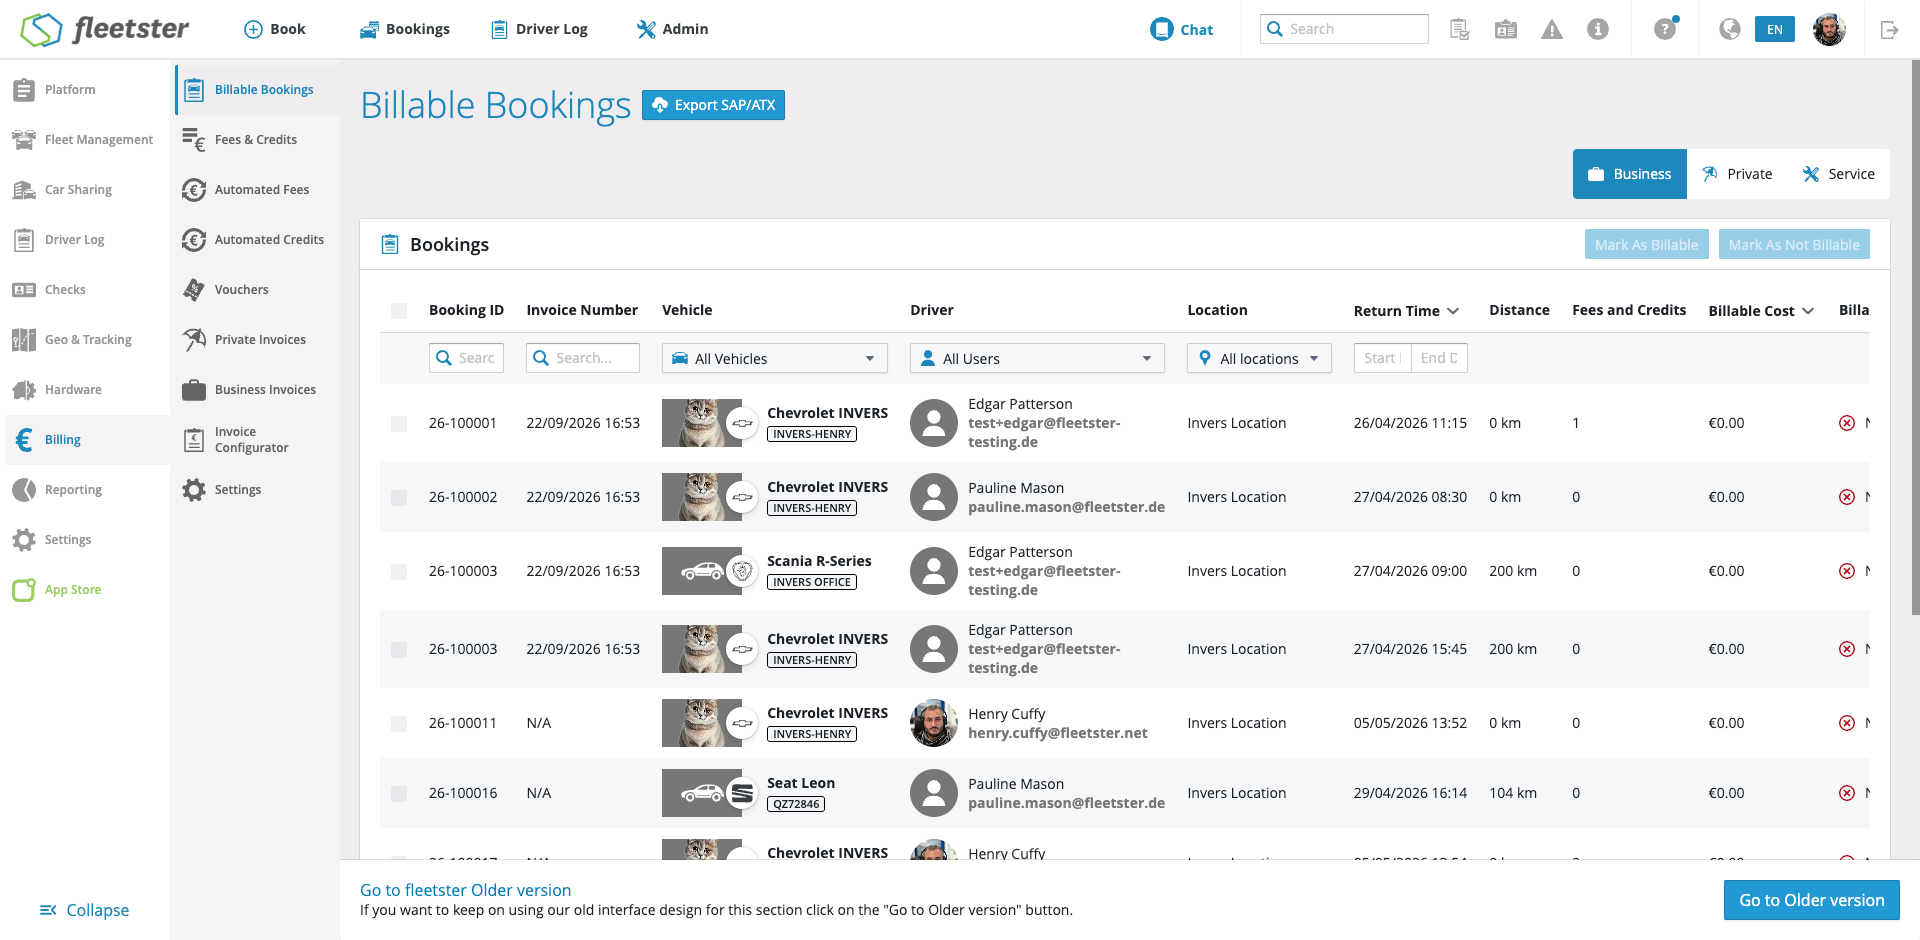Image resolution: width=1920 pixels, height=940 pixels.
Task: Select checkbox for the Scania R-Series booking
Action: (399, 572)
